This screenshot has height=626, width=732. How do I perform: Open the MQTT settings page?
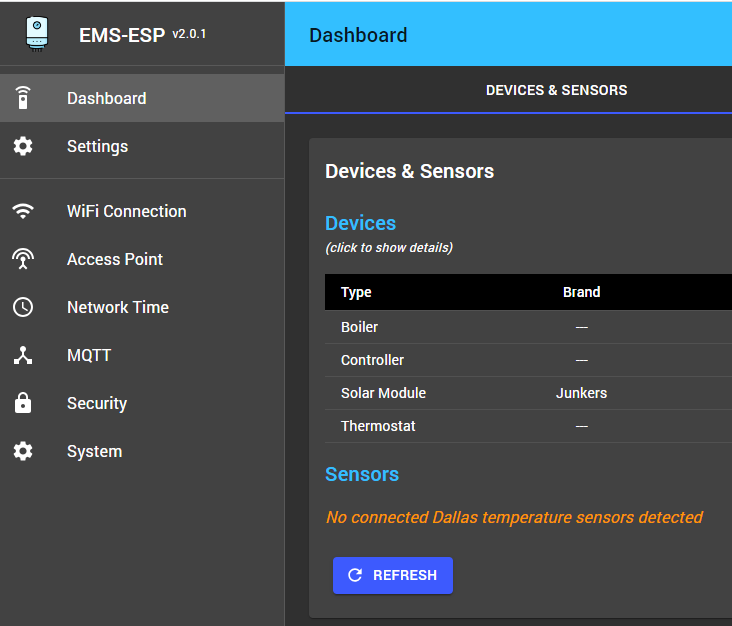pyautogui.click(x=89, y=355)
